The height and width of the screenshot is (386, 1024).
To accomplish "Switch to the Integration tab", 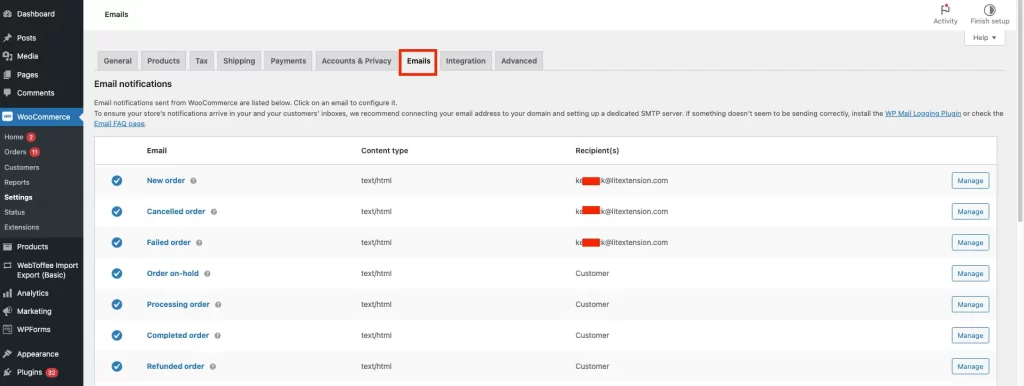I will click(x=466, y=61).
